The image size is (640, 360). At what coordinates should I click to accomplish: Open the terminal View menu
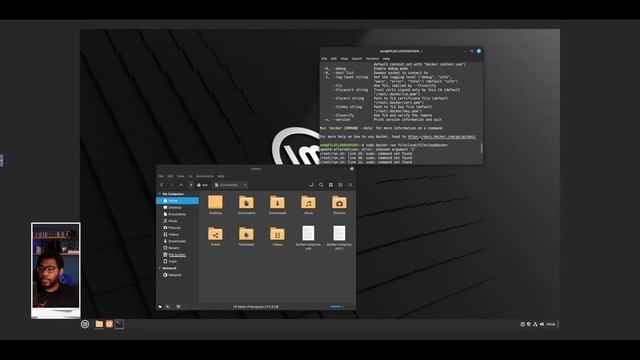point(344,59)
